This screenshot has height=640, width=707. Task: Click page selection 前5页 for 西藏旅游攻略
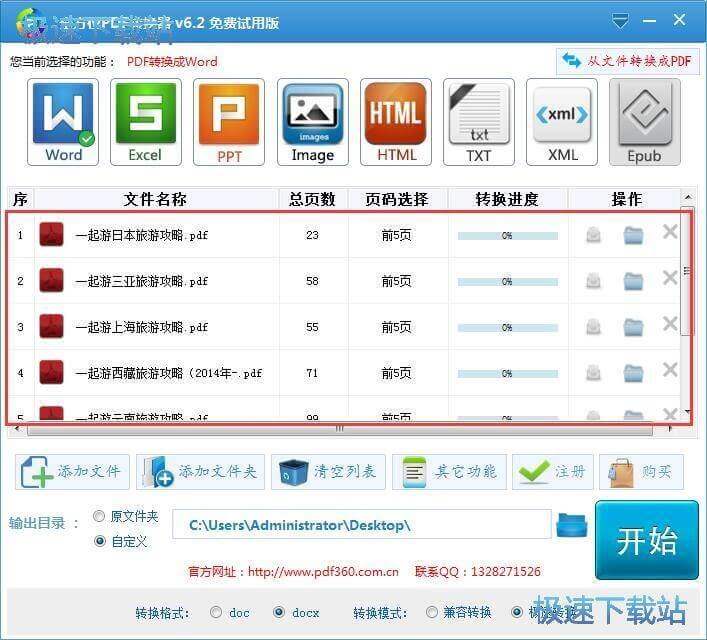click(396, 373)
